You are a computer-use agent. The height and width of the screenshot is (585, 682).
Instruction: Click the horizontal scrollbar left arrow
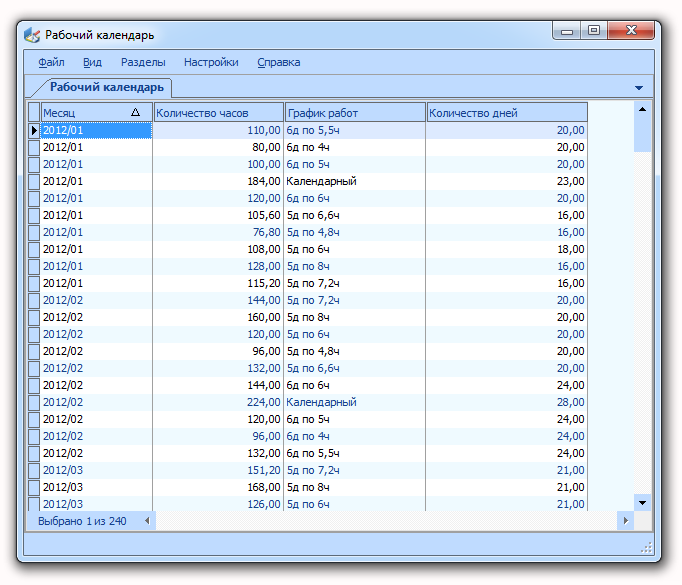pos(147,521)
